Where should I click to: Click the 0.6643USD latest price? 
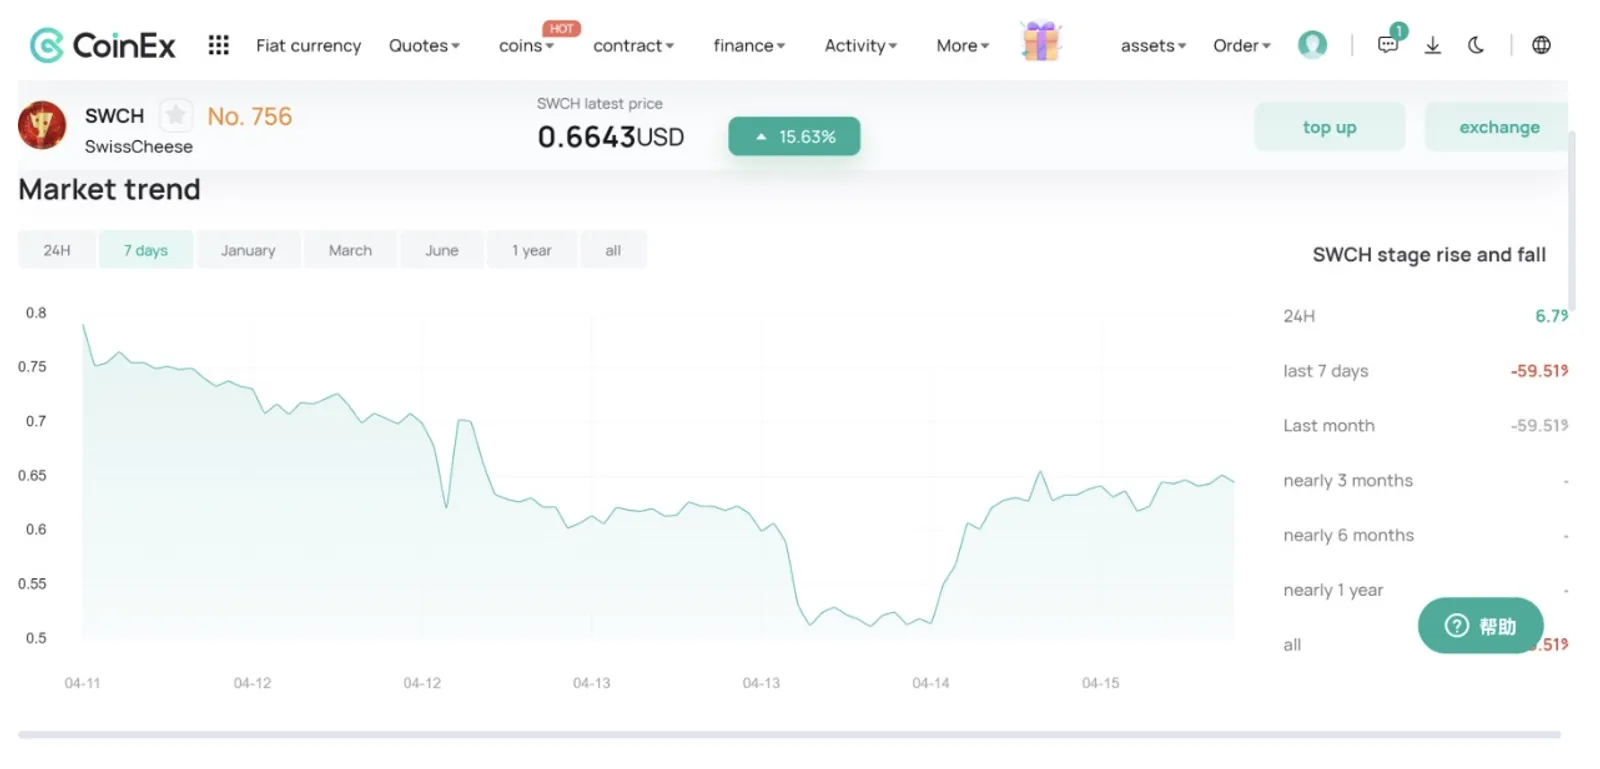(611, 137)
